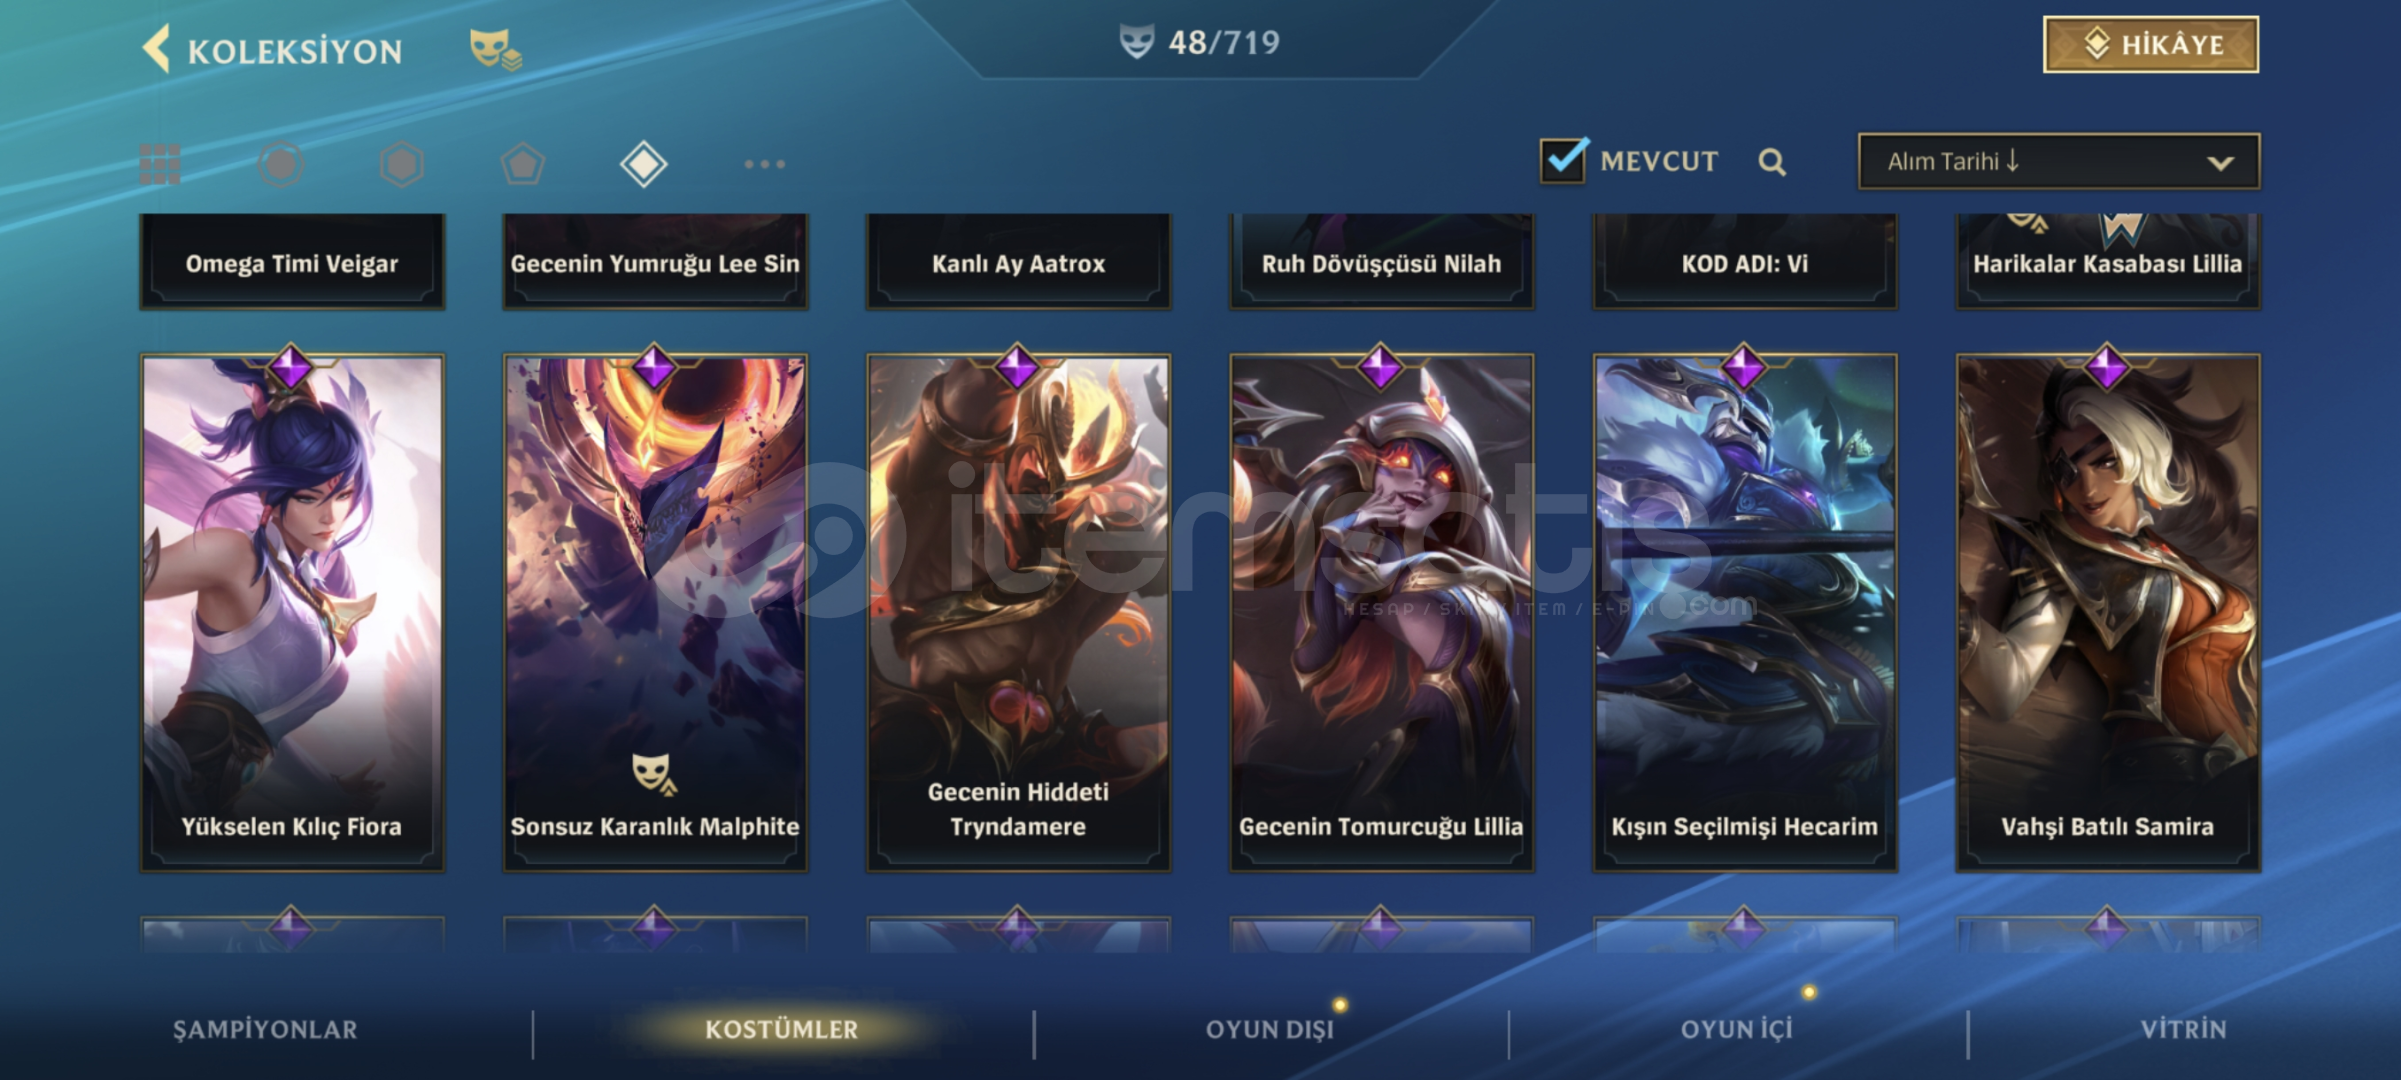Image resolution: width=2401 pixels, height=1080 pixels.
Task: Filter by the pentagon rarity icon
Action: pyautogui.click(x=523, y=164)
